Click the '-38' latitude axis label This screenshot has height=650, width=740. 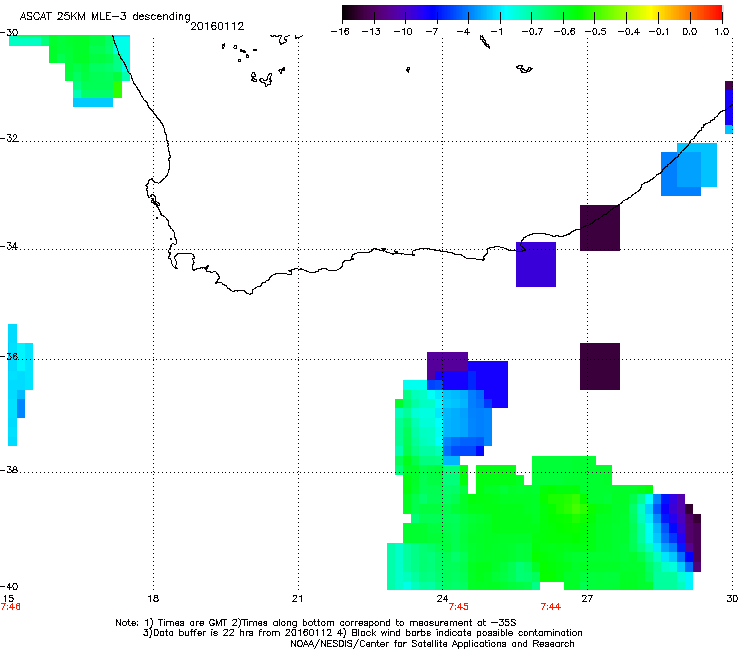click(9, 470)
